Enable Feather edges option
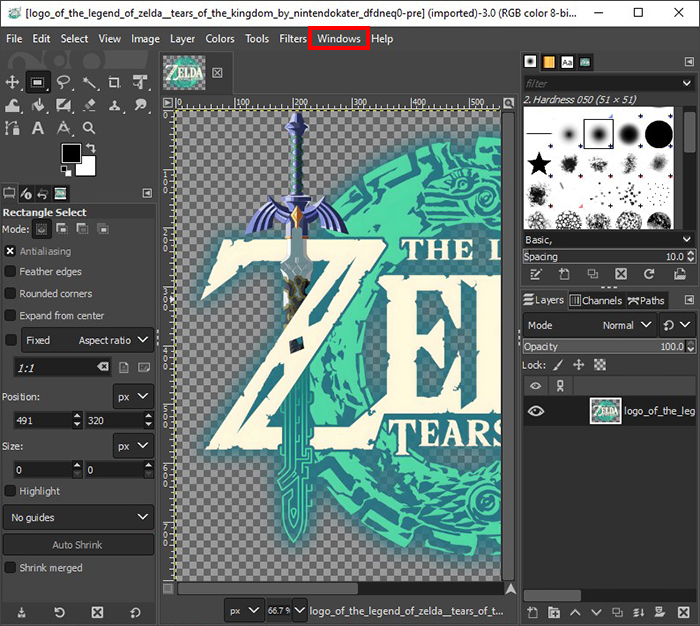Image resolution: width=700 pixels, height=626 pixels. click(x=10, y=271)
